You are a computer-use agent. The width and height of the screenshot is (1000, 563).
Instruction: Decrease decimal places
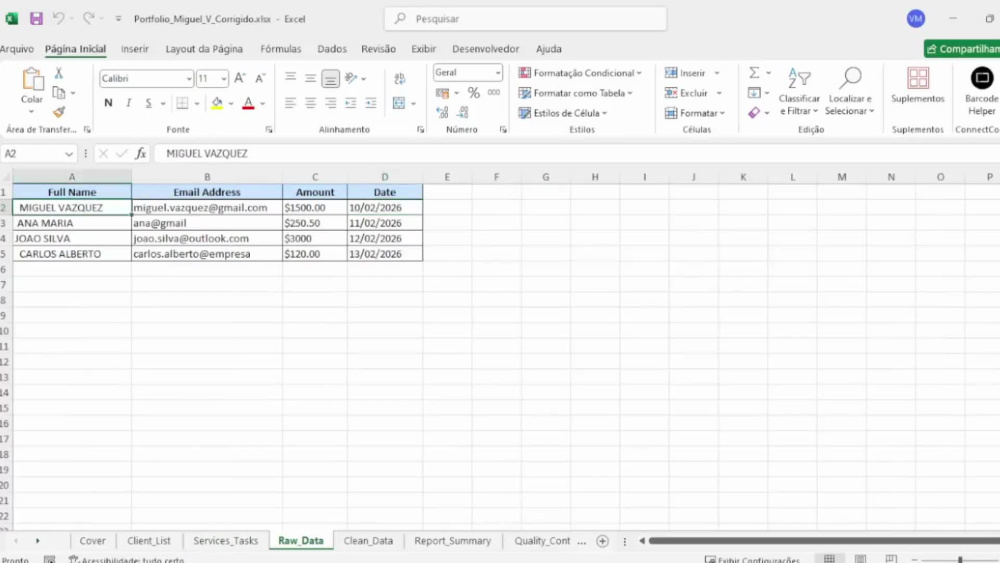point(463,112)
